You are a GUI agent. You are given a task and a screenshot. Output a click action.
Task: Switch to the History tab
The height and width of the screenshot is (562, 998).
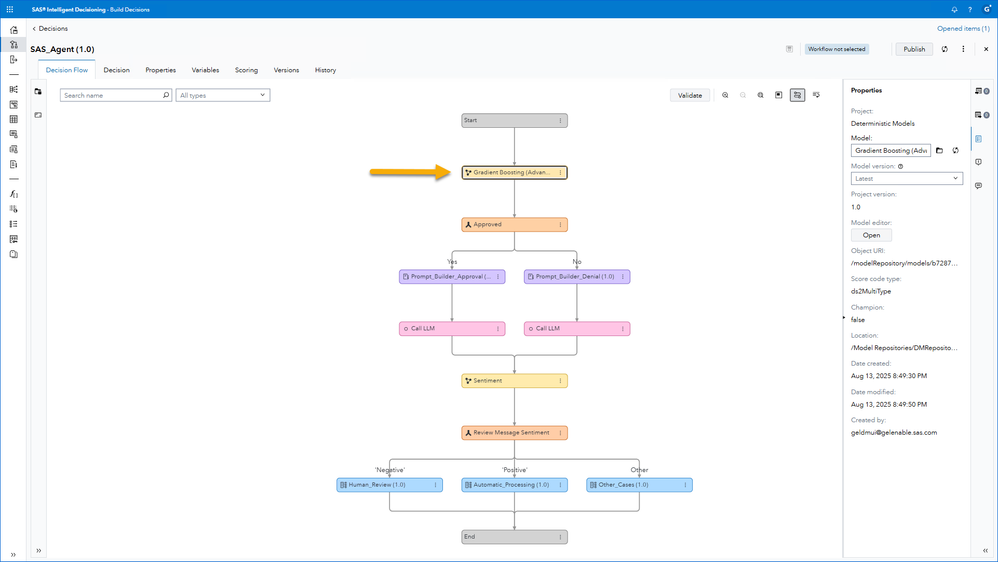(x=325, y=70)
